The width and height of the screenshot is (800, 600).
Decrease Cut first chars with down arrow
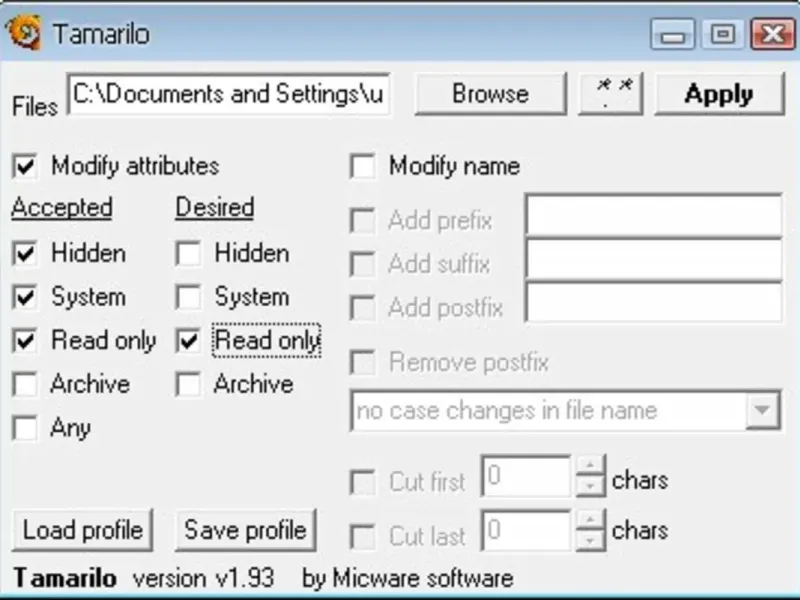pyautogui.click(x=590, y=487)
